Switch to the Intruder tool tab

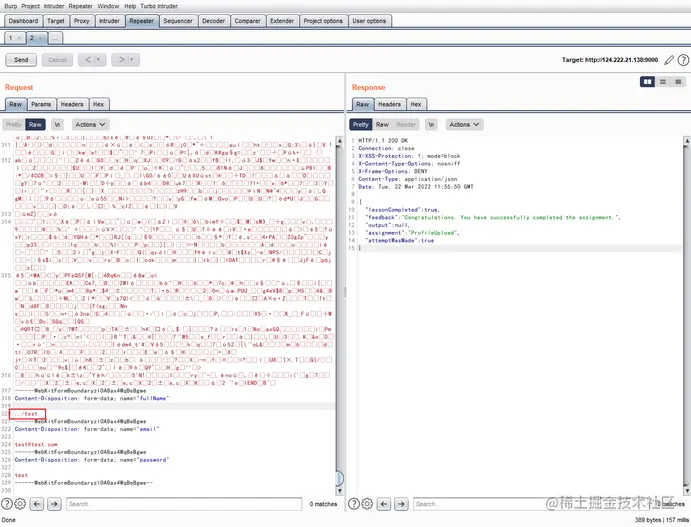pos(109,21)
